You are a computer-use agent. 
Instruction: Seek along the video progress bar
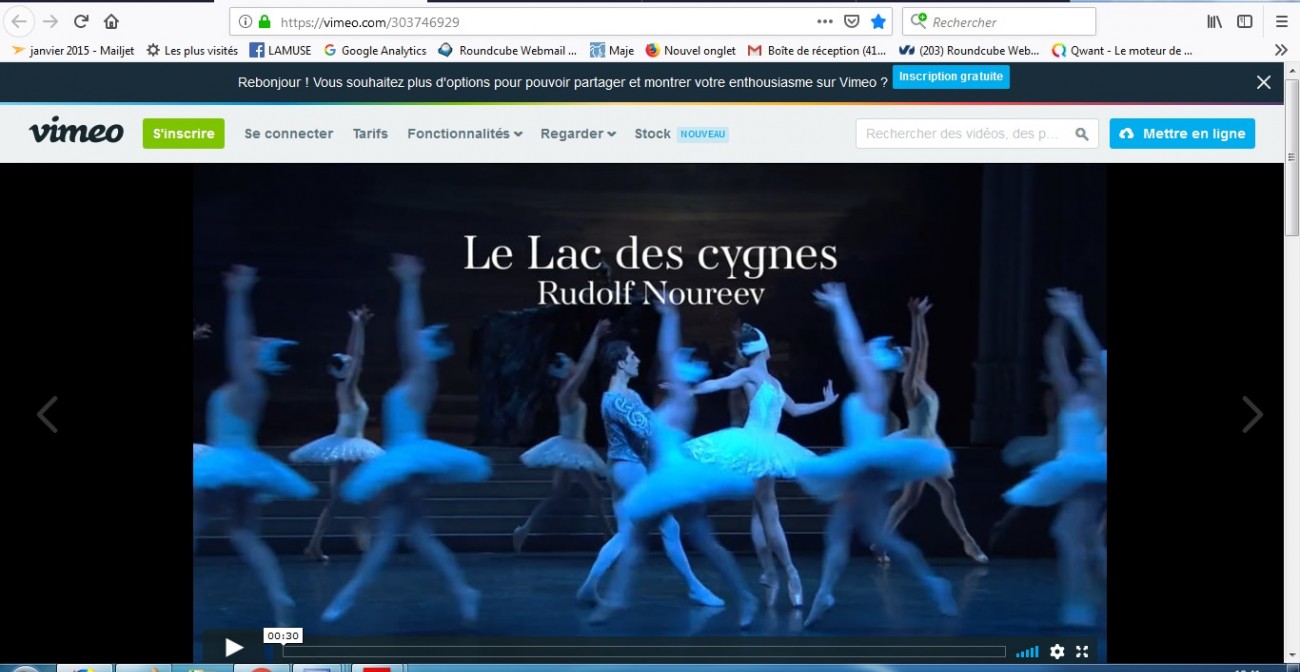[x=644, y=652]
